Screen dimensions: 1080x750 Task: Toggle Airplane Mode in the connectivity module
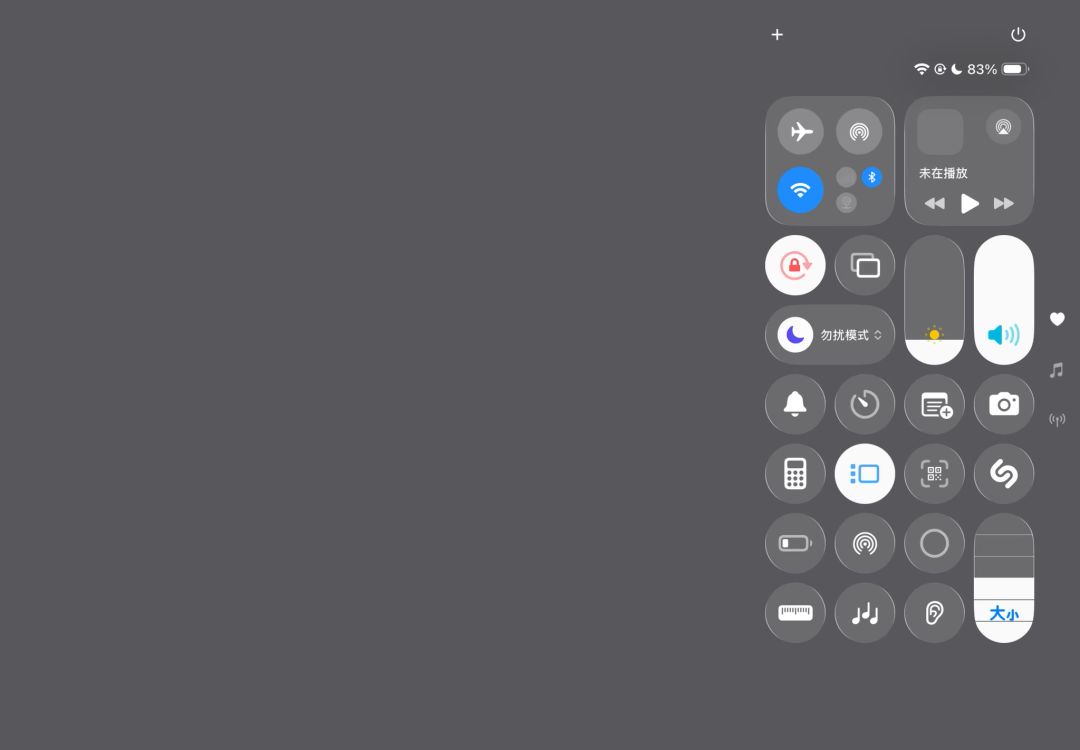(x=800, y=131)
